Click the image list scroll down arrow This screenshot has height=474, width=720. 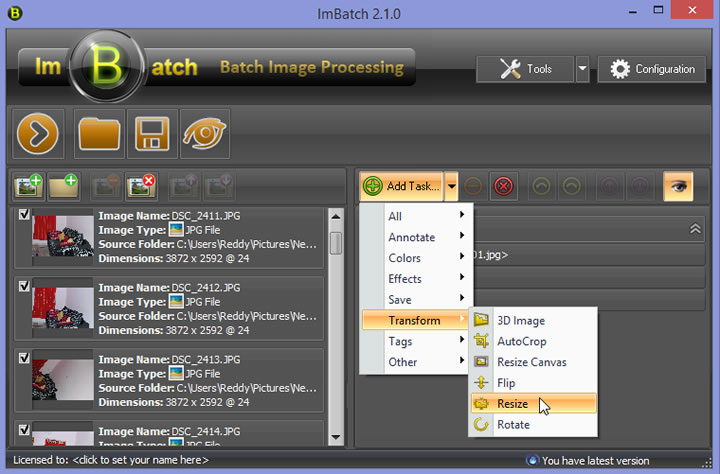coord(336,437)
